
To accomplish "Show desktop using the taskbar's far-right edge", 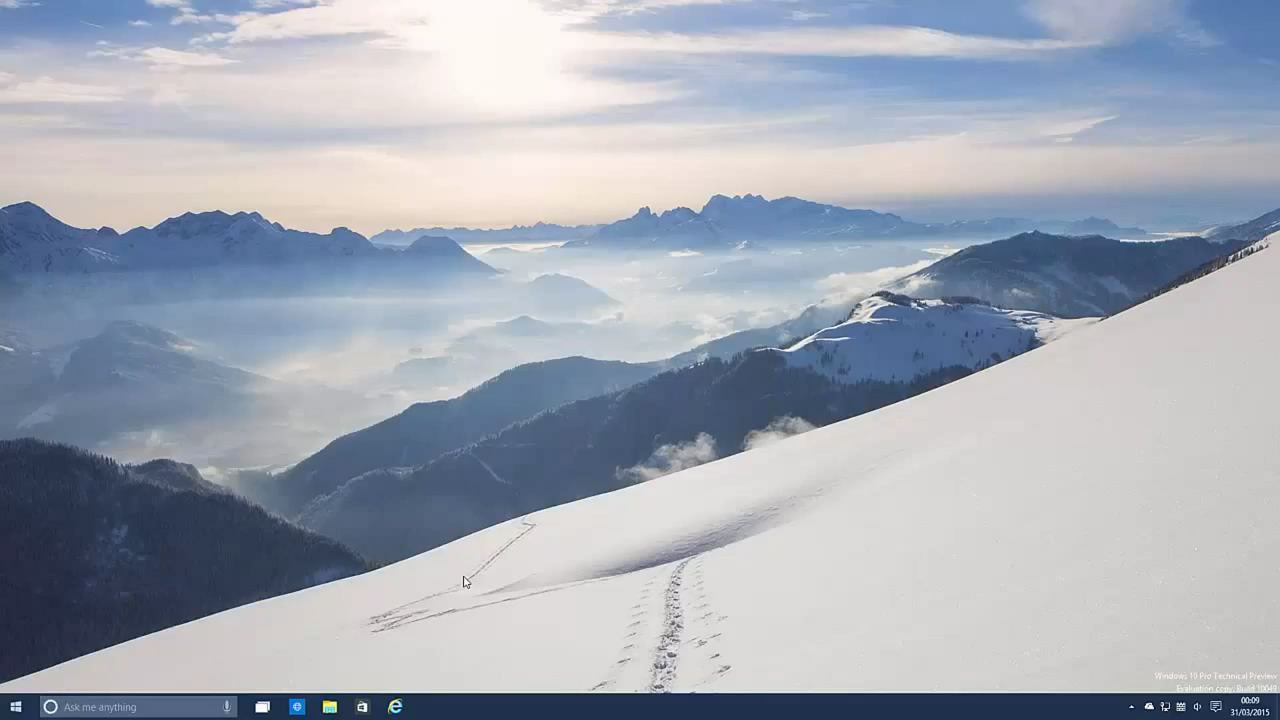I will click(x=1278, y=707).
